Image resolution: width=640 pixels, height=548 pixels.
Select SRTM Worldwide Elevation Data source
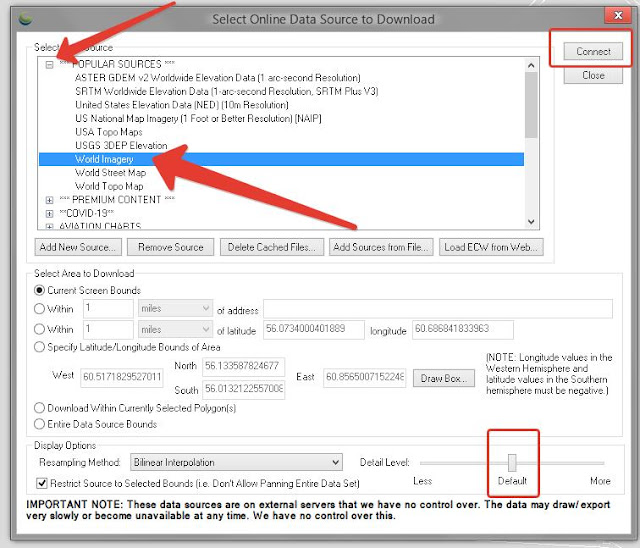pyautogui.click(x=227, y=91)
